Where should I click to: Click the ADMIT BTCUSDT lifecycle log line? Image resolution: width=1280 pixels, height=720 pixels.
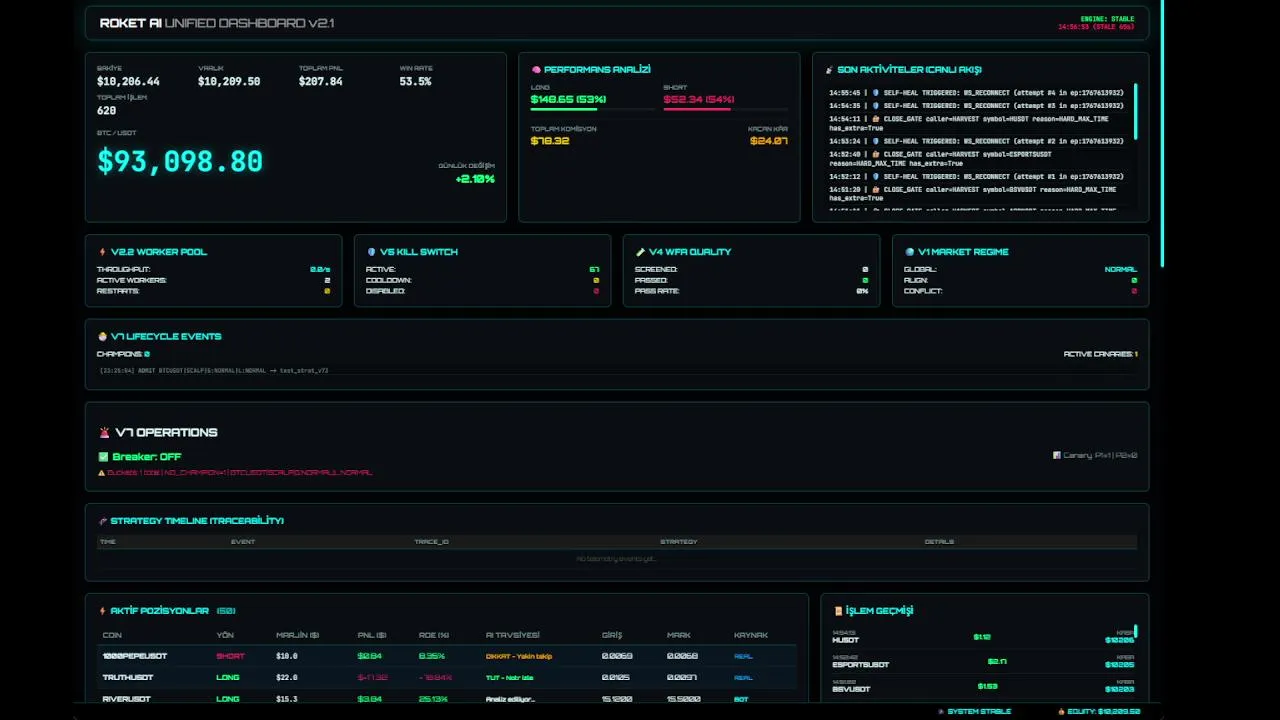click(x=214, y=371)
